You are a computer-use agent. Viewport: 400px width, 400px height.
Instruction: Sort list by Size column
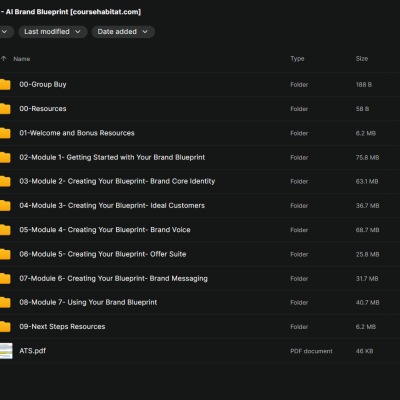pos(362,59)
